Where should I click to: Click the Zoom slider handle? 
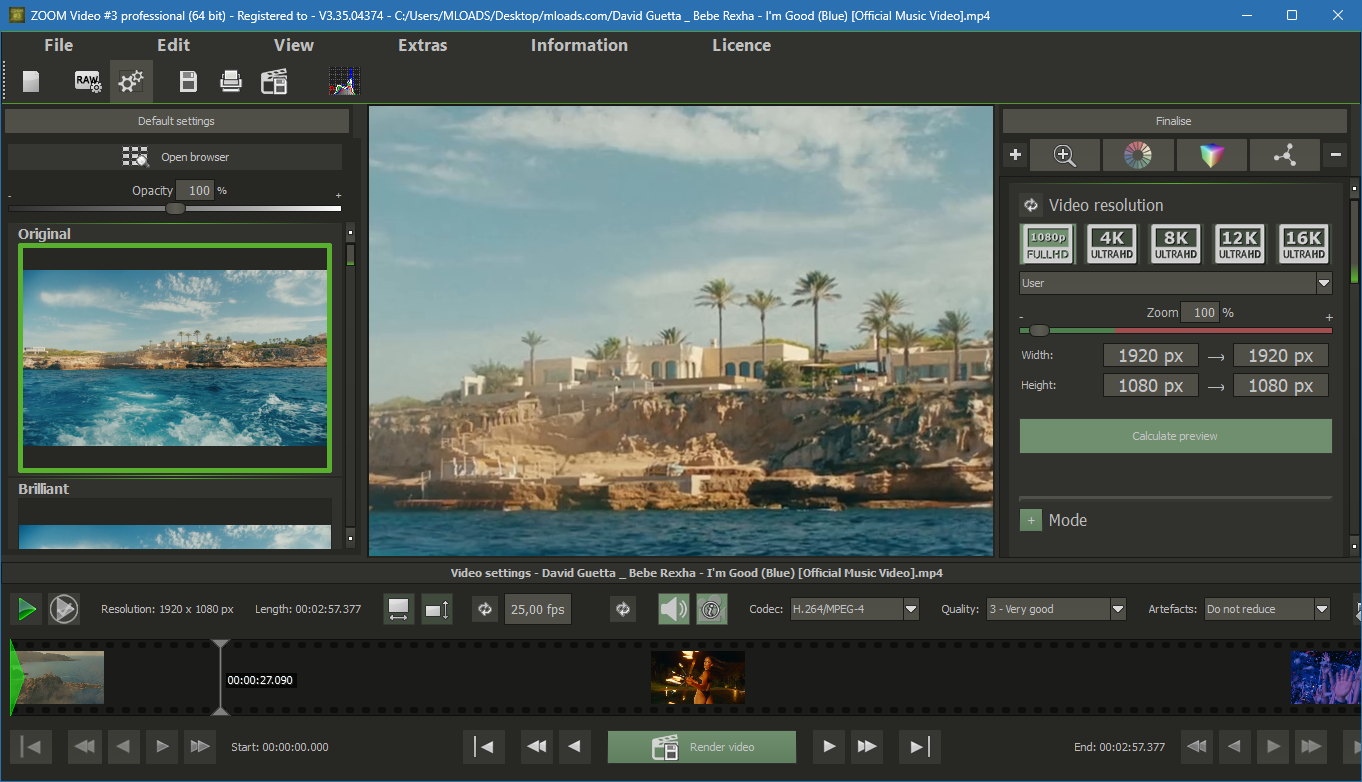tap(1040, 330)
